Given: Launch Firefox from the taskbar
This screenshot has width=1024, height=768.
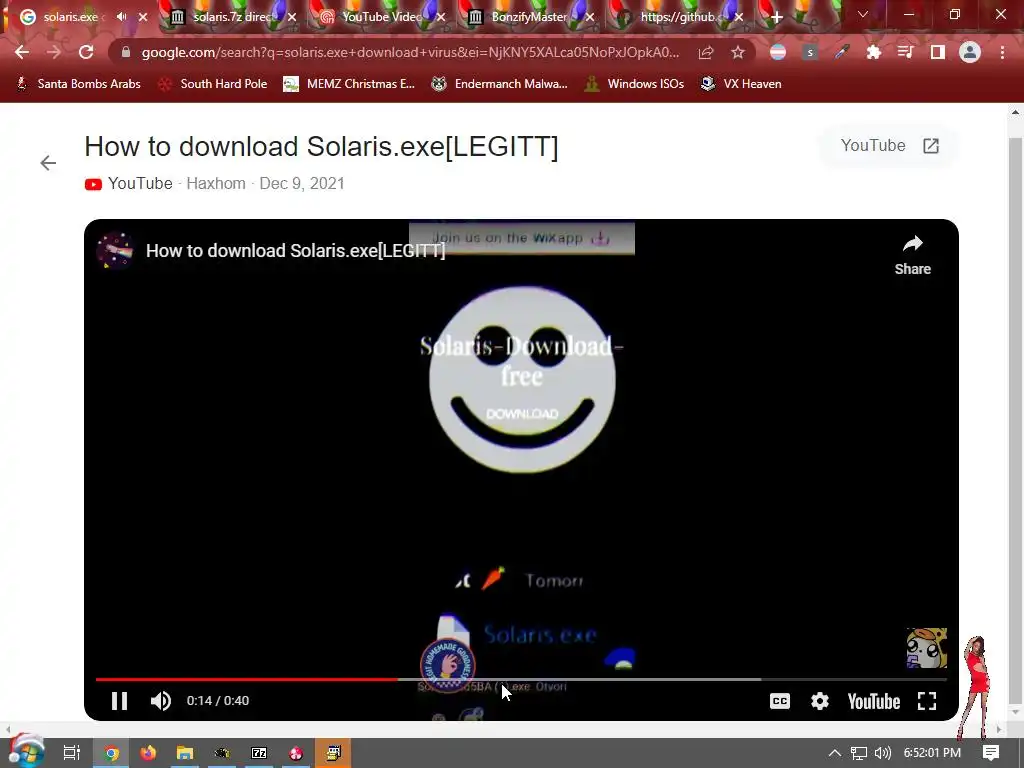Looking at the screenshot, I should click(x=148, y=753).
